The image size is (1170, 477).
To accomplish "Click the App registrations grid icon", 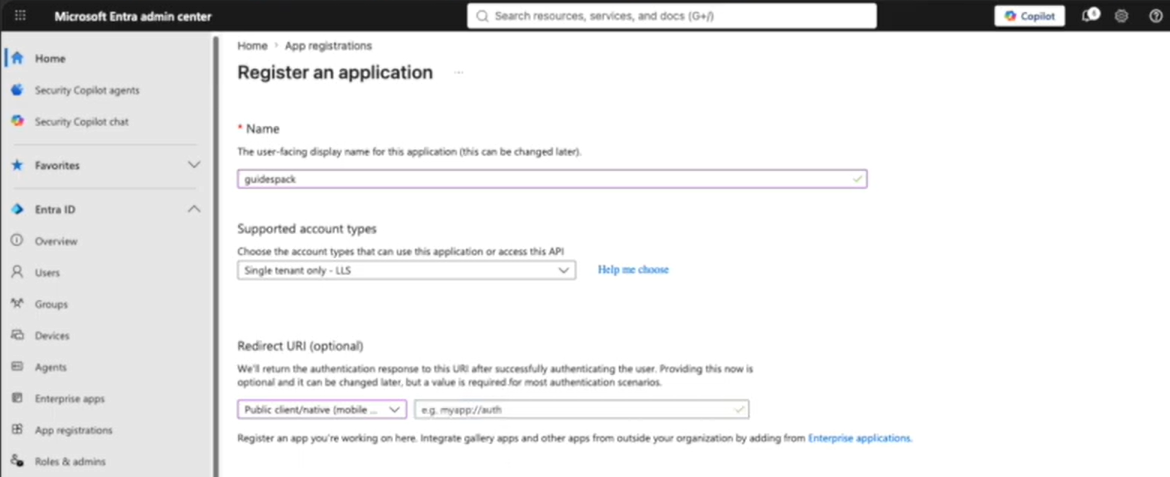I will point(17,430).
